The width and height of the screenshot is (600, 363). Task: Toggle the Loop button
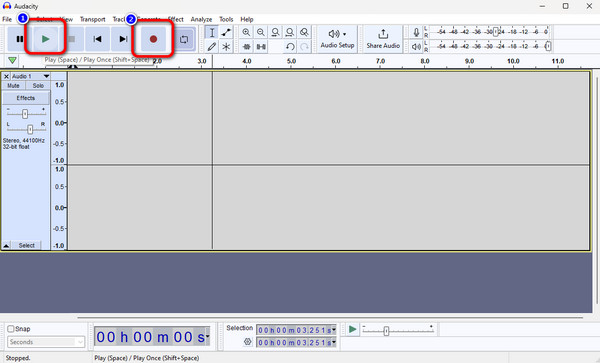pyautogui.click(x=184, y=39)
